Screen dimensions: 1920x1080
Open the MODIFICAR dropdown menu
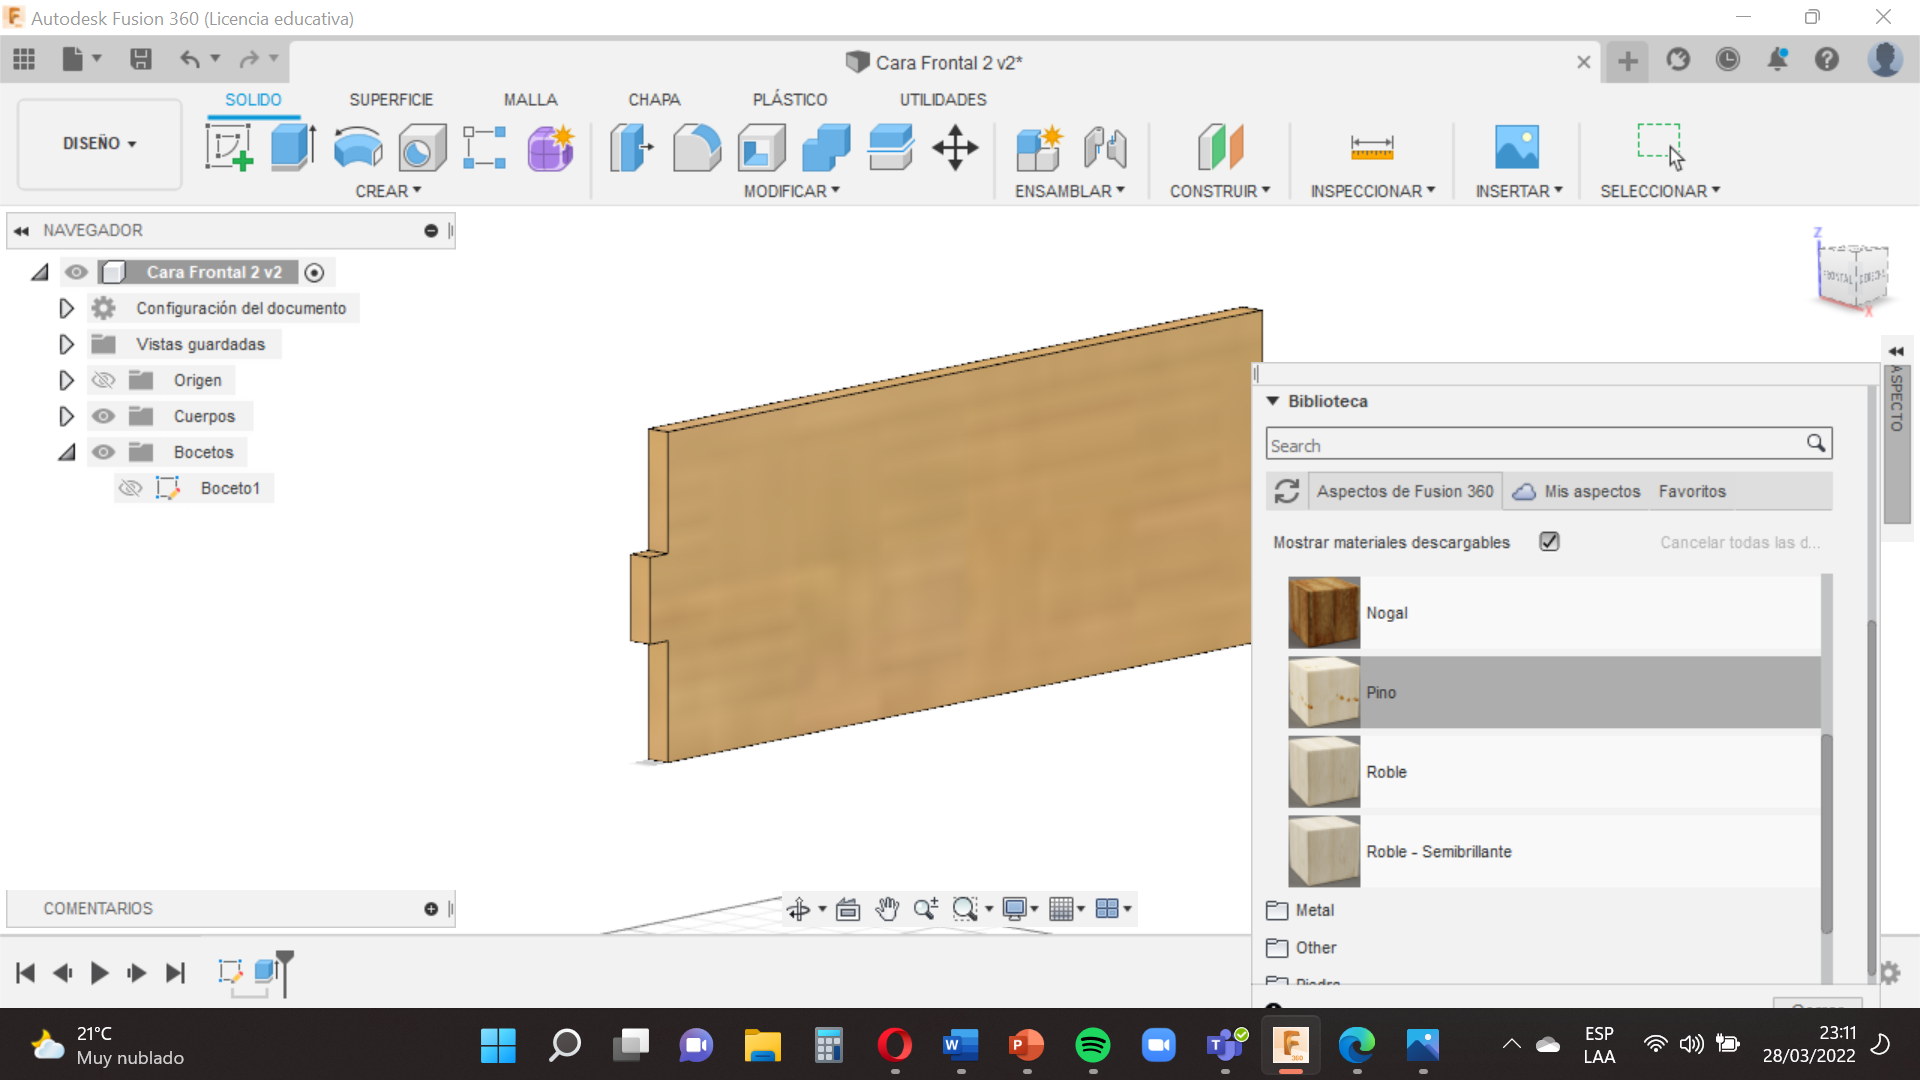pyautogui.click(x=791, y=191)
